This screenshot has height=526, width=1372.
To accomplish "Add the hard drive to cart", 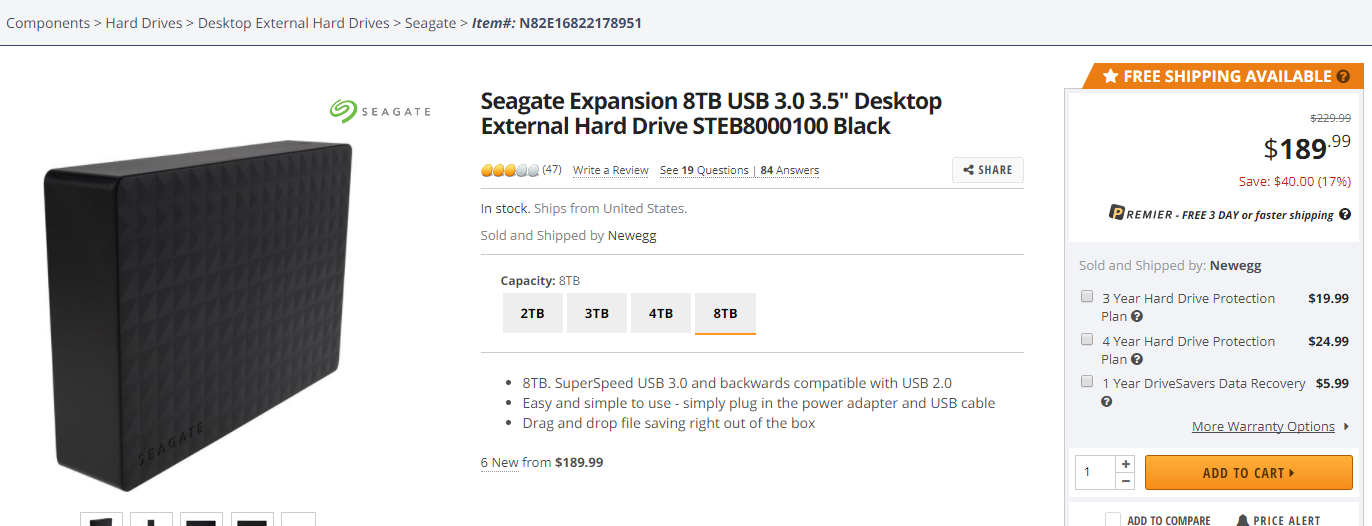I will (x=1248, y=473).
